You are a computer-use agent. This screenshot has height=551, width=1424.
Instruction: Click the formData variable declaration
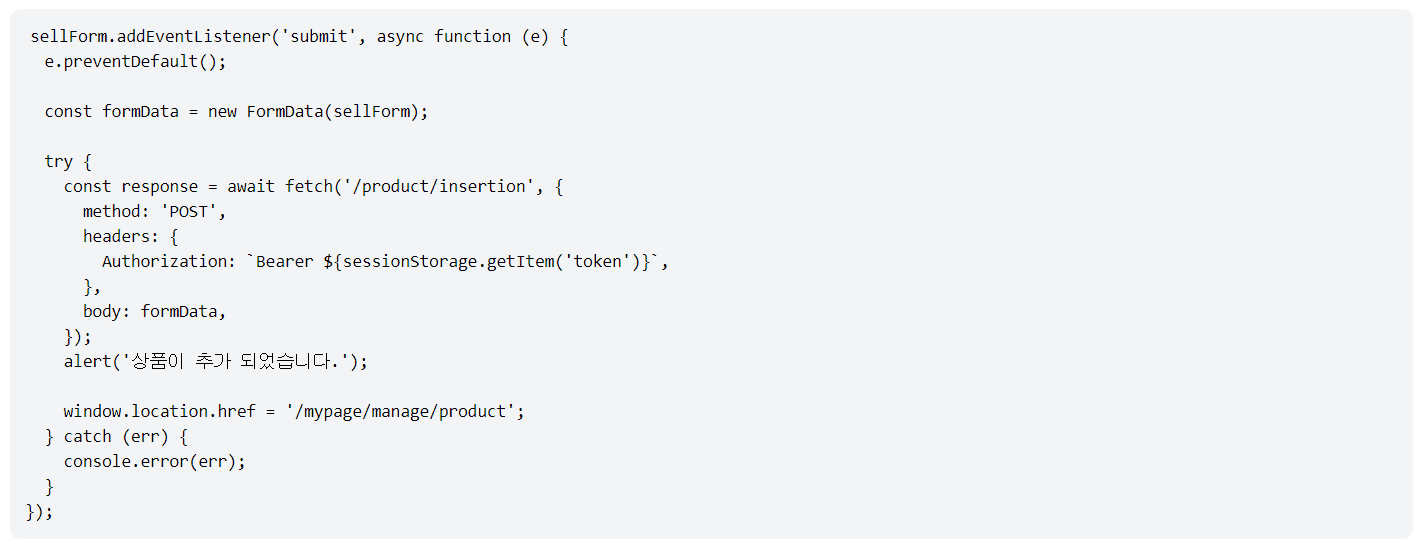click(140, 112)
